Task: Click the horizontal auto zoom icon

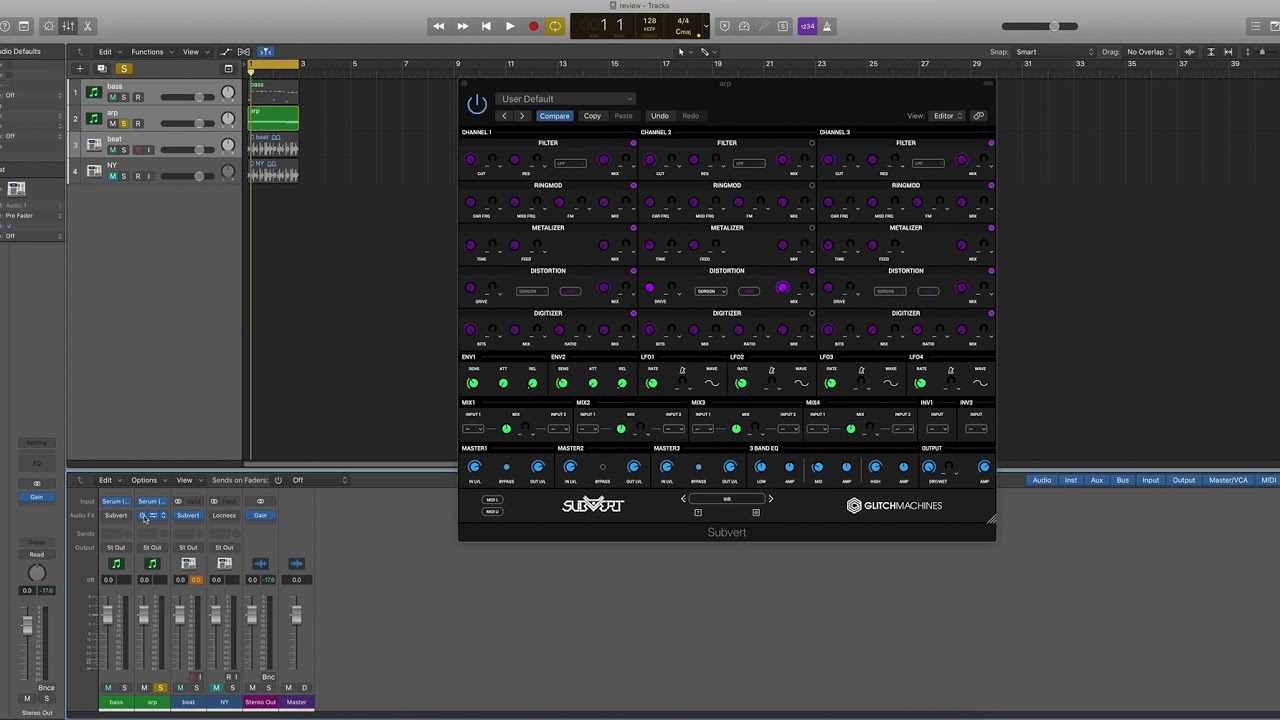Action: click(x=1229, y=52)
